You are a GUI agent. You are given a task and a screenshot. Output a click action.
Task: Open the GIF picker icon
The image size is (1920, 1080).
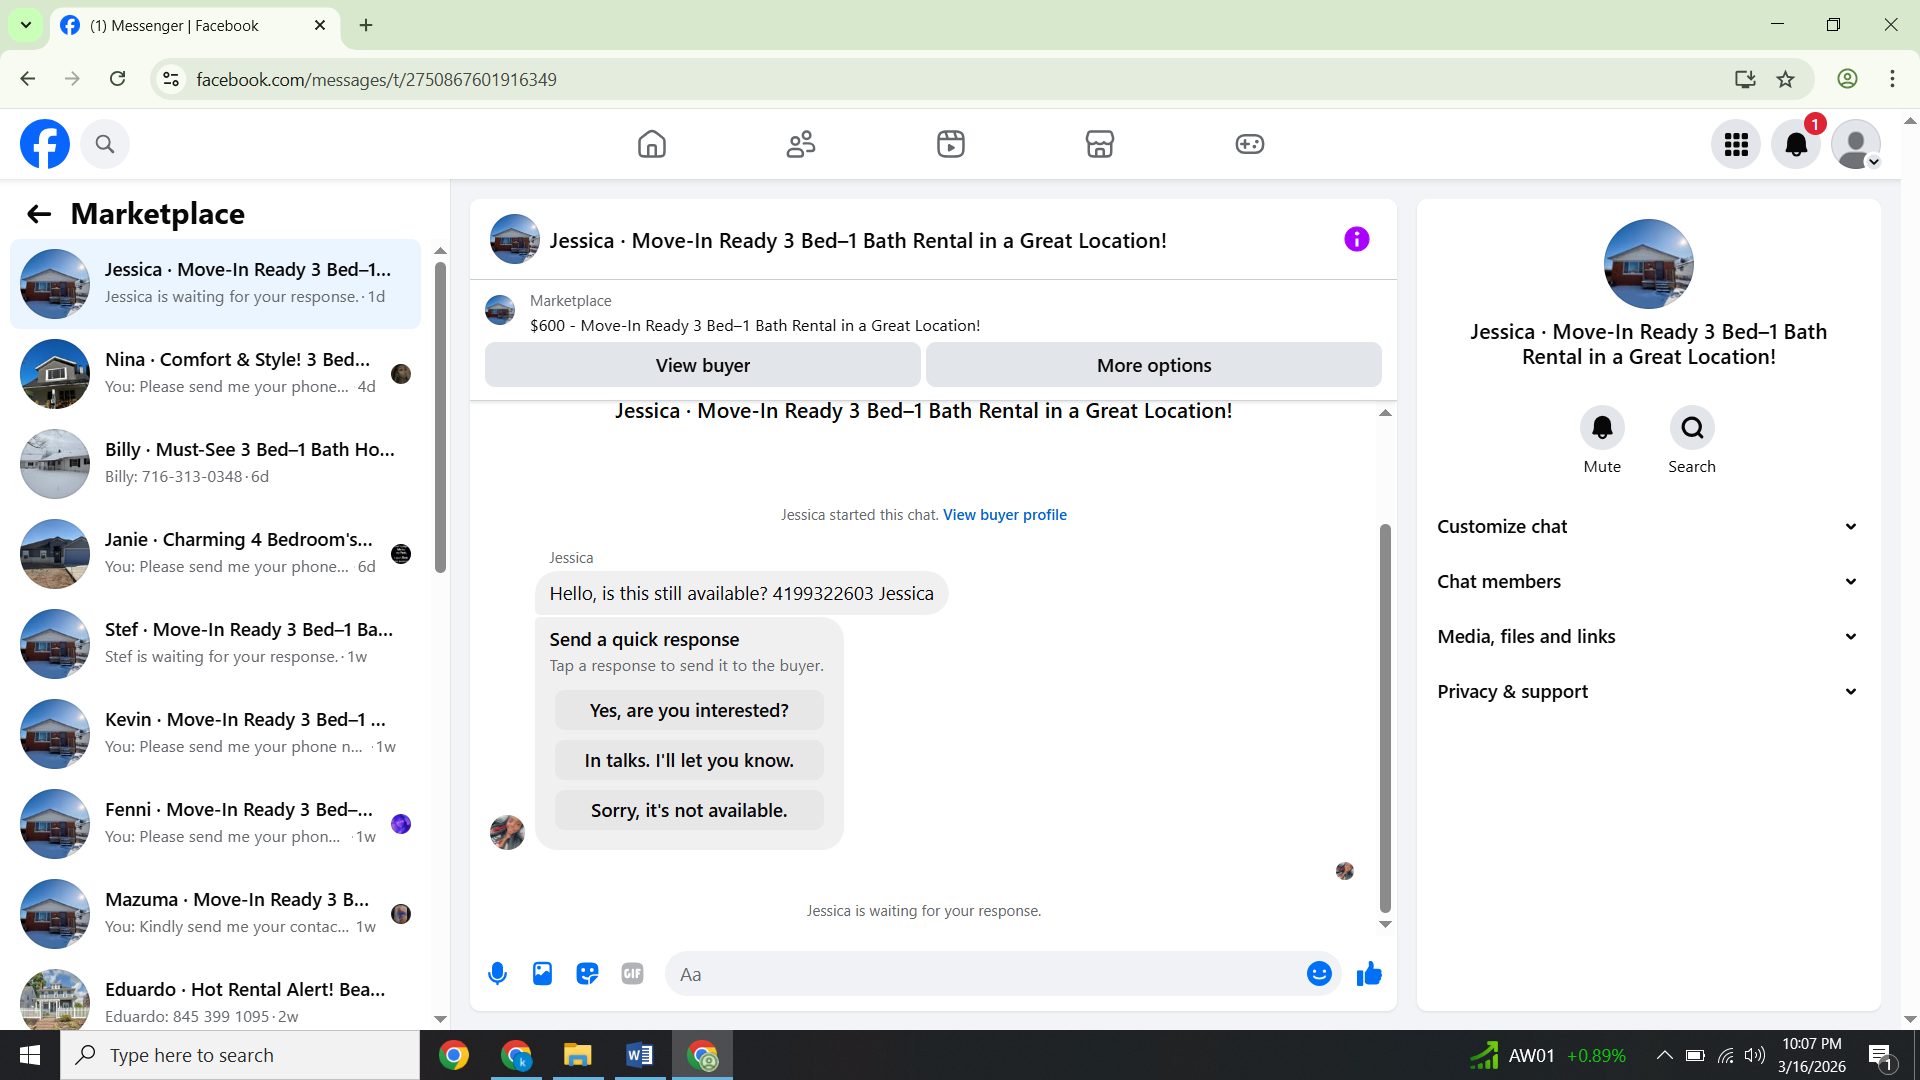[x=632, y=974]
